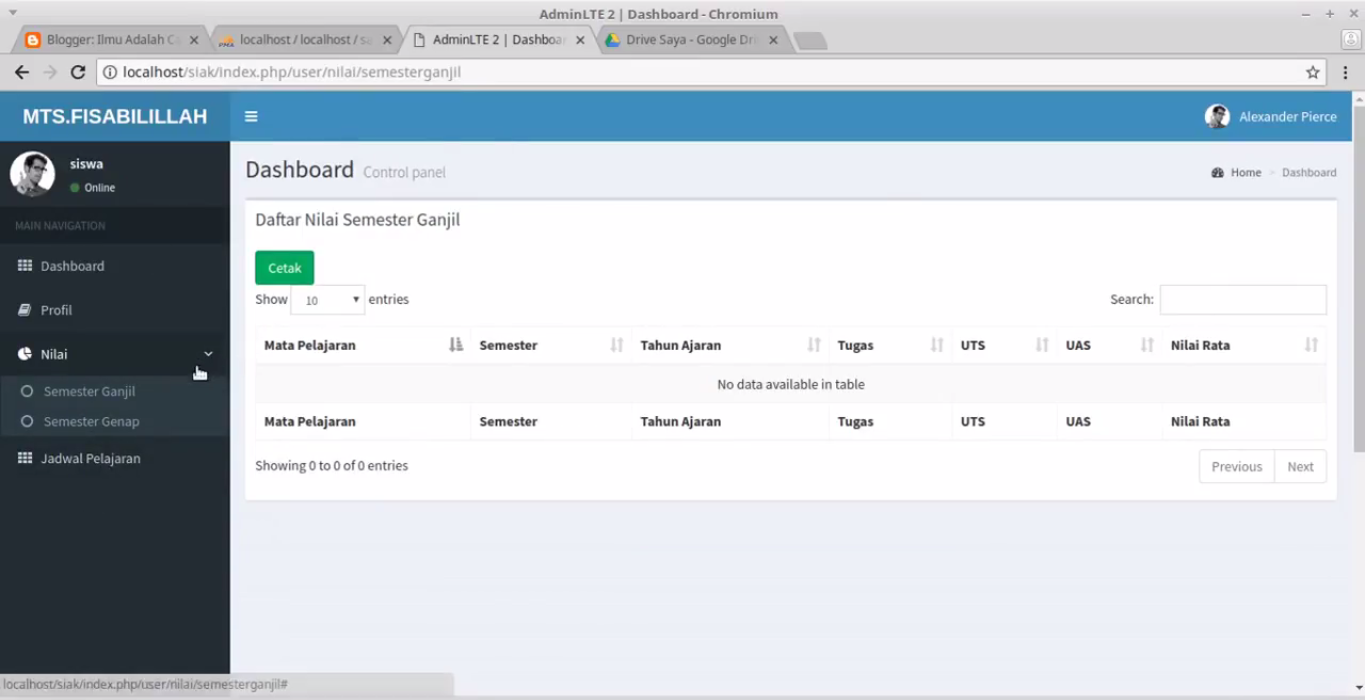Viewport: 1365px width, 700px height.
Task: Click the Chromium profile icon above menu
Action: (1350, 40)
